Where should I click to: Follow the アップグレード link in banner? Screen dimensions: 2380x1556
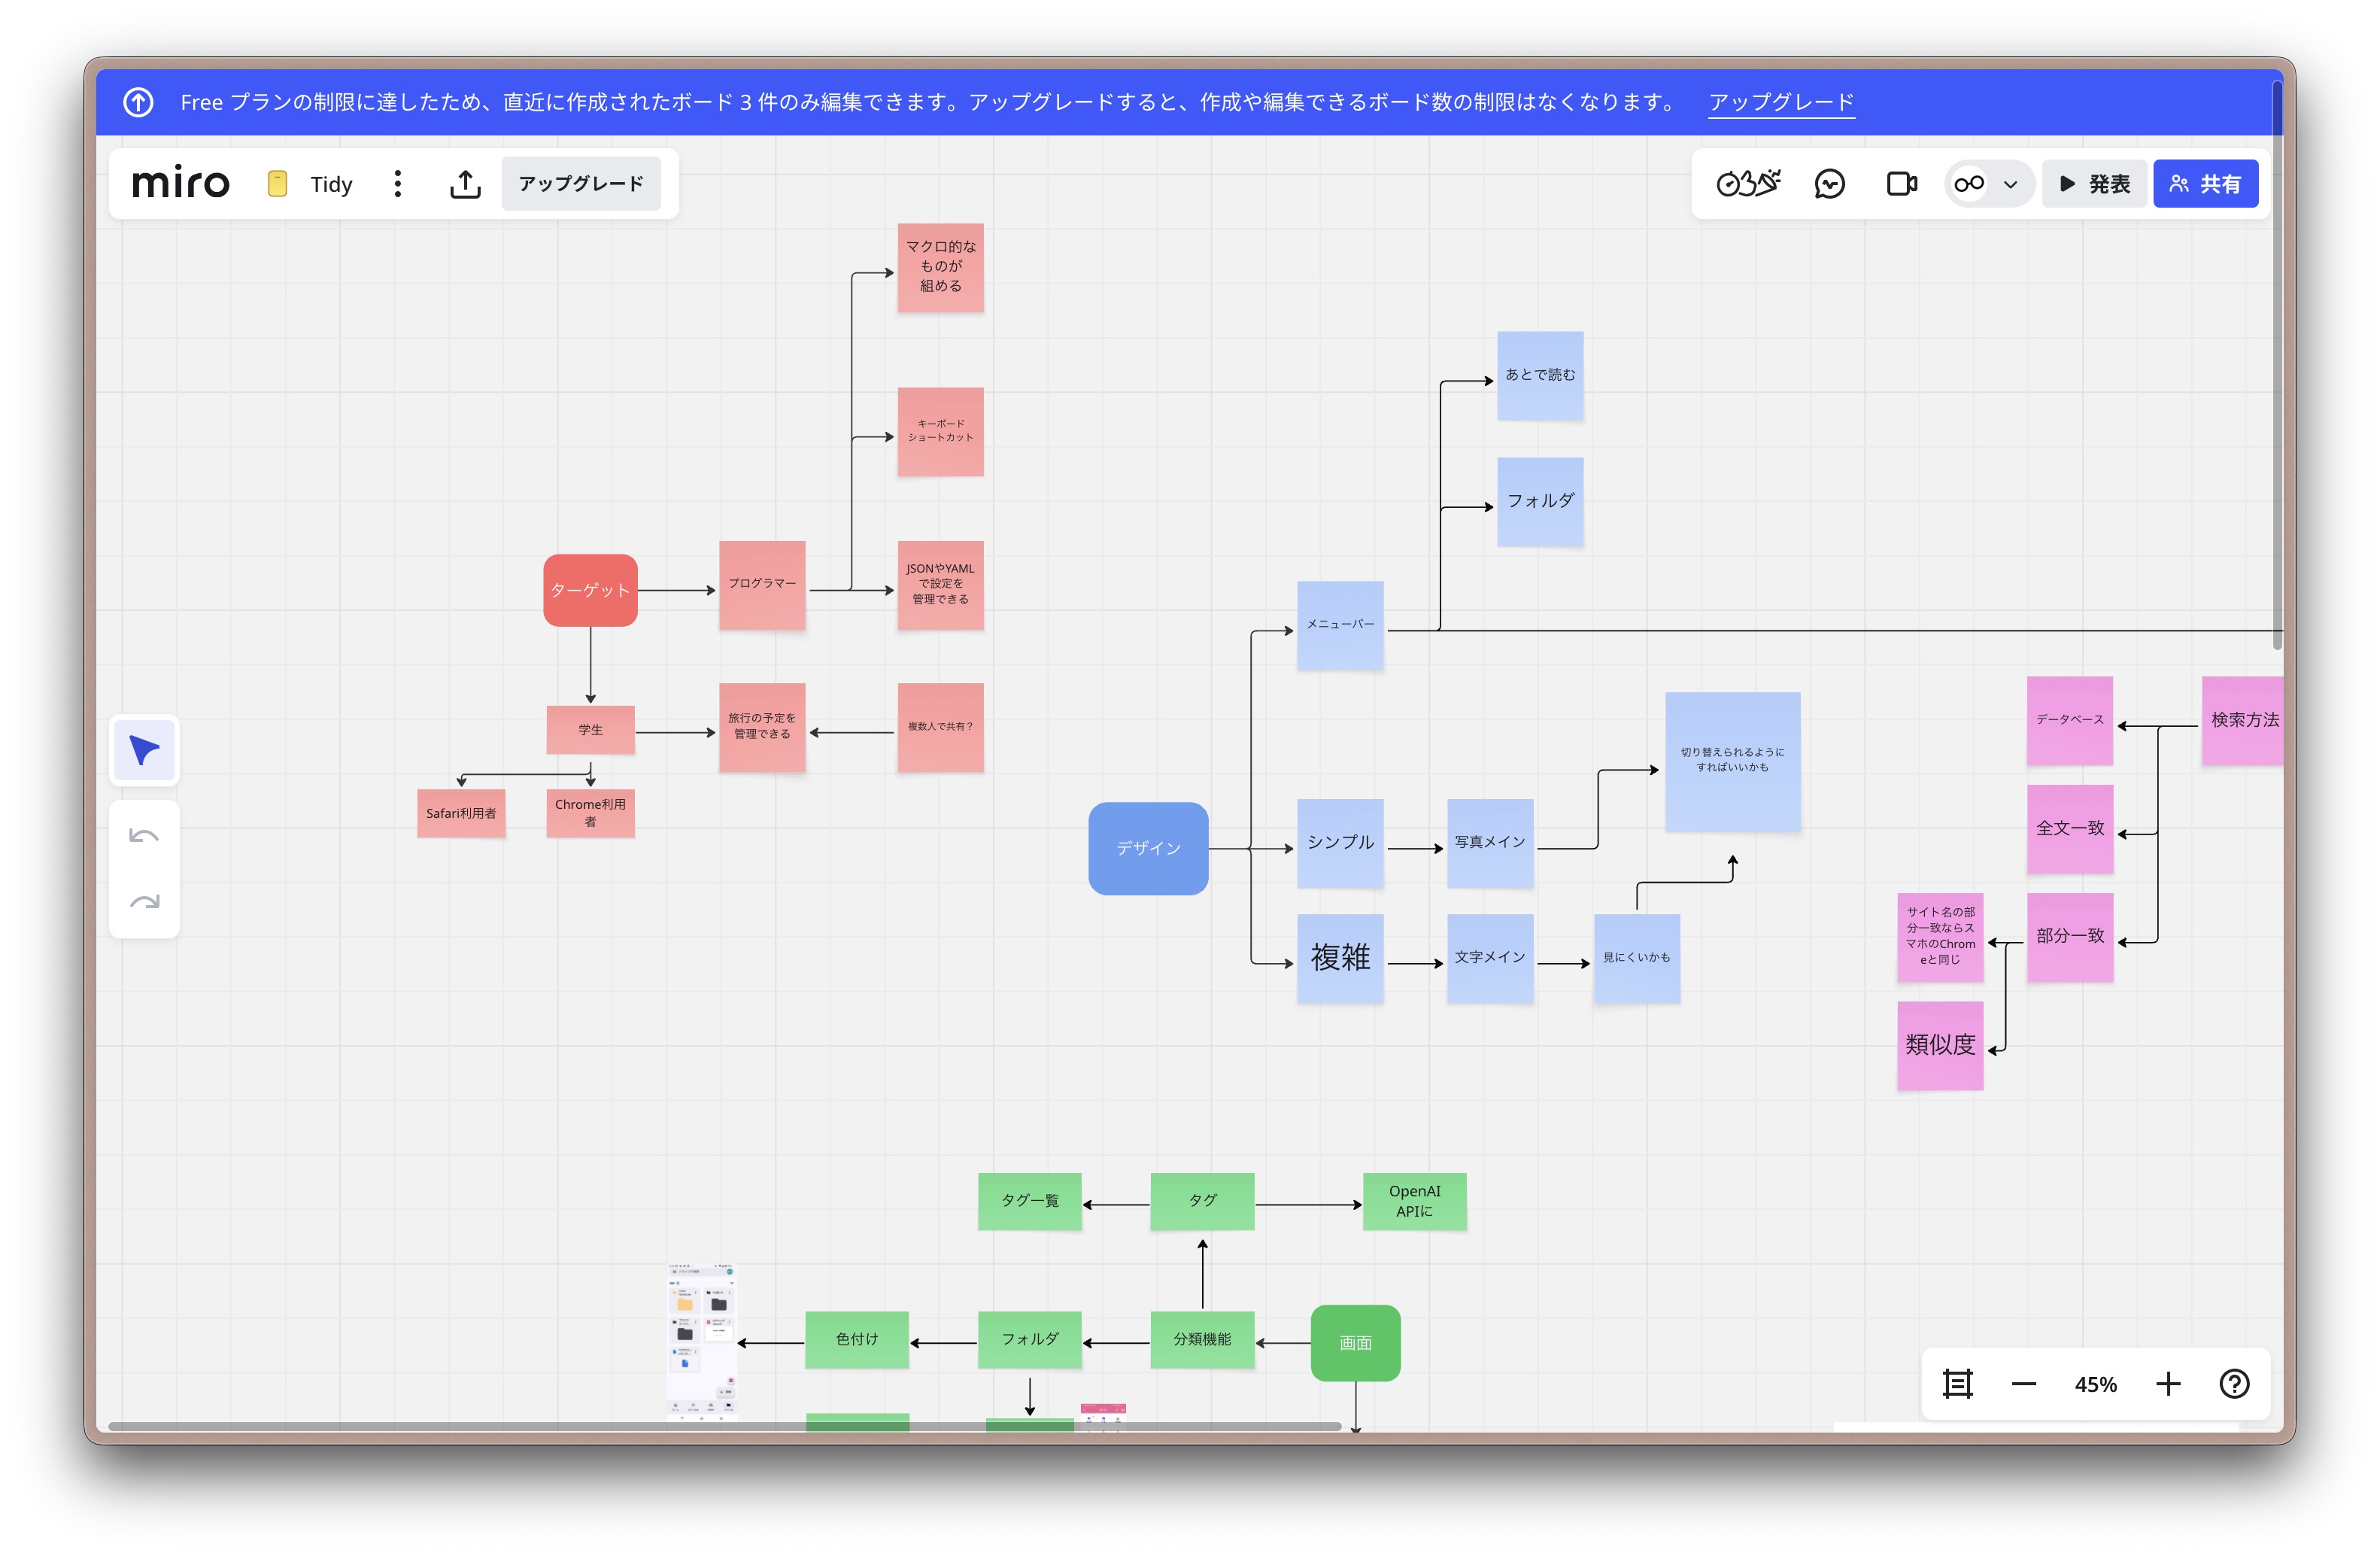coord(1780,102)
